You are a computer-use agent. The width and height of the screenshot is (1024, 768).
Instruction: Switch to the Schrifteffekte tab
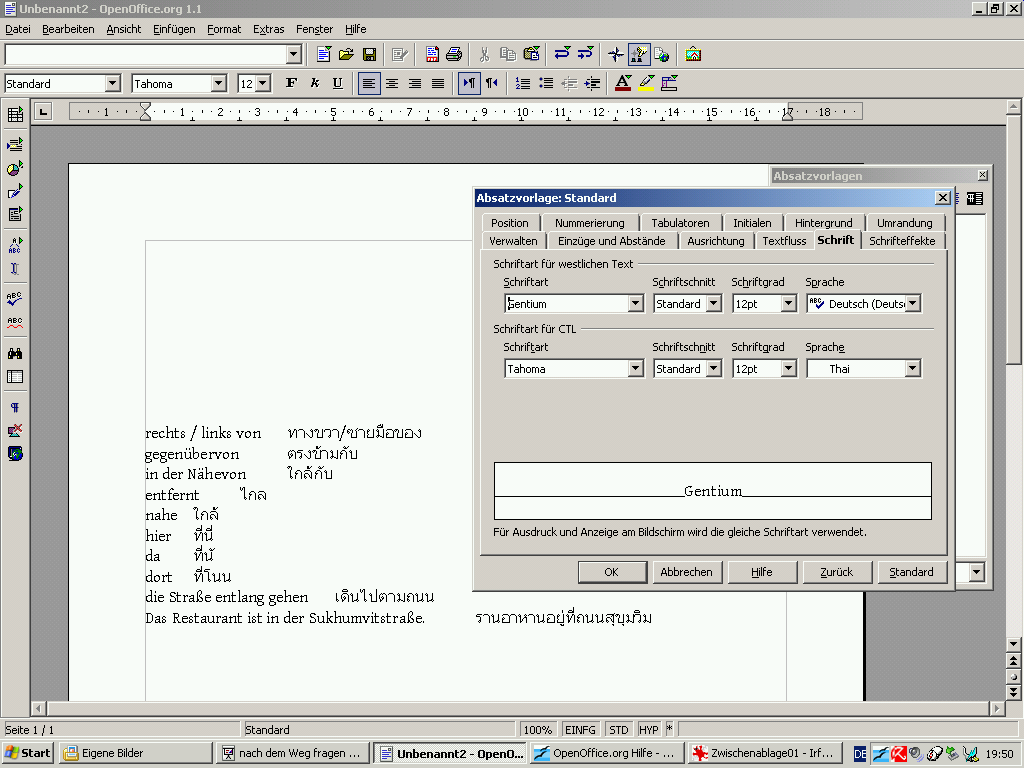pos(902,241)
